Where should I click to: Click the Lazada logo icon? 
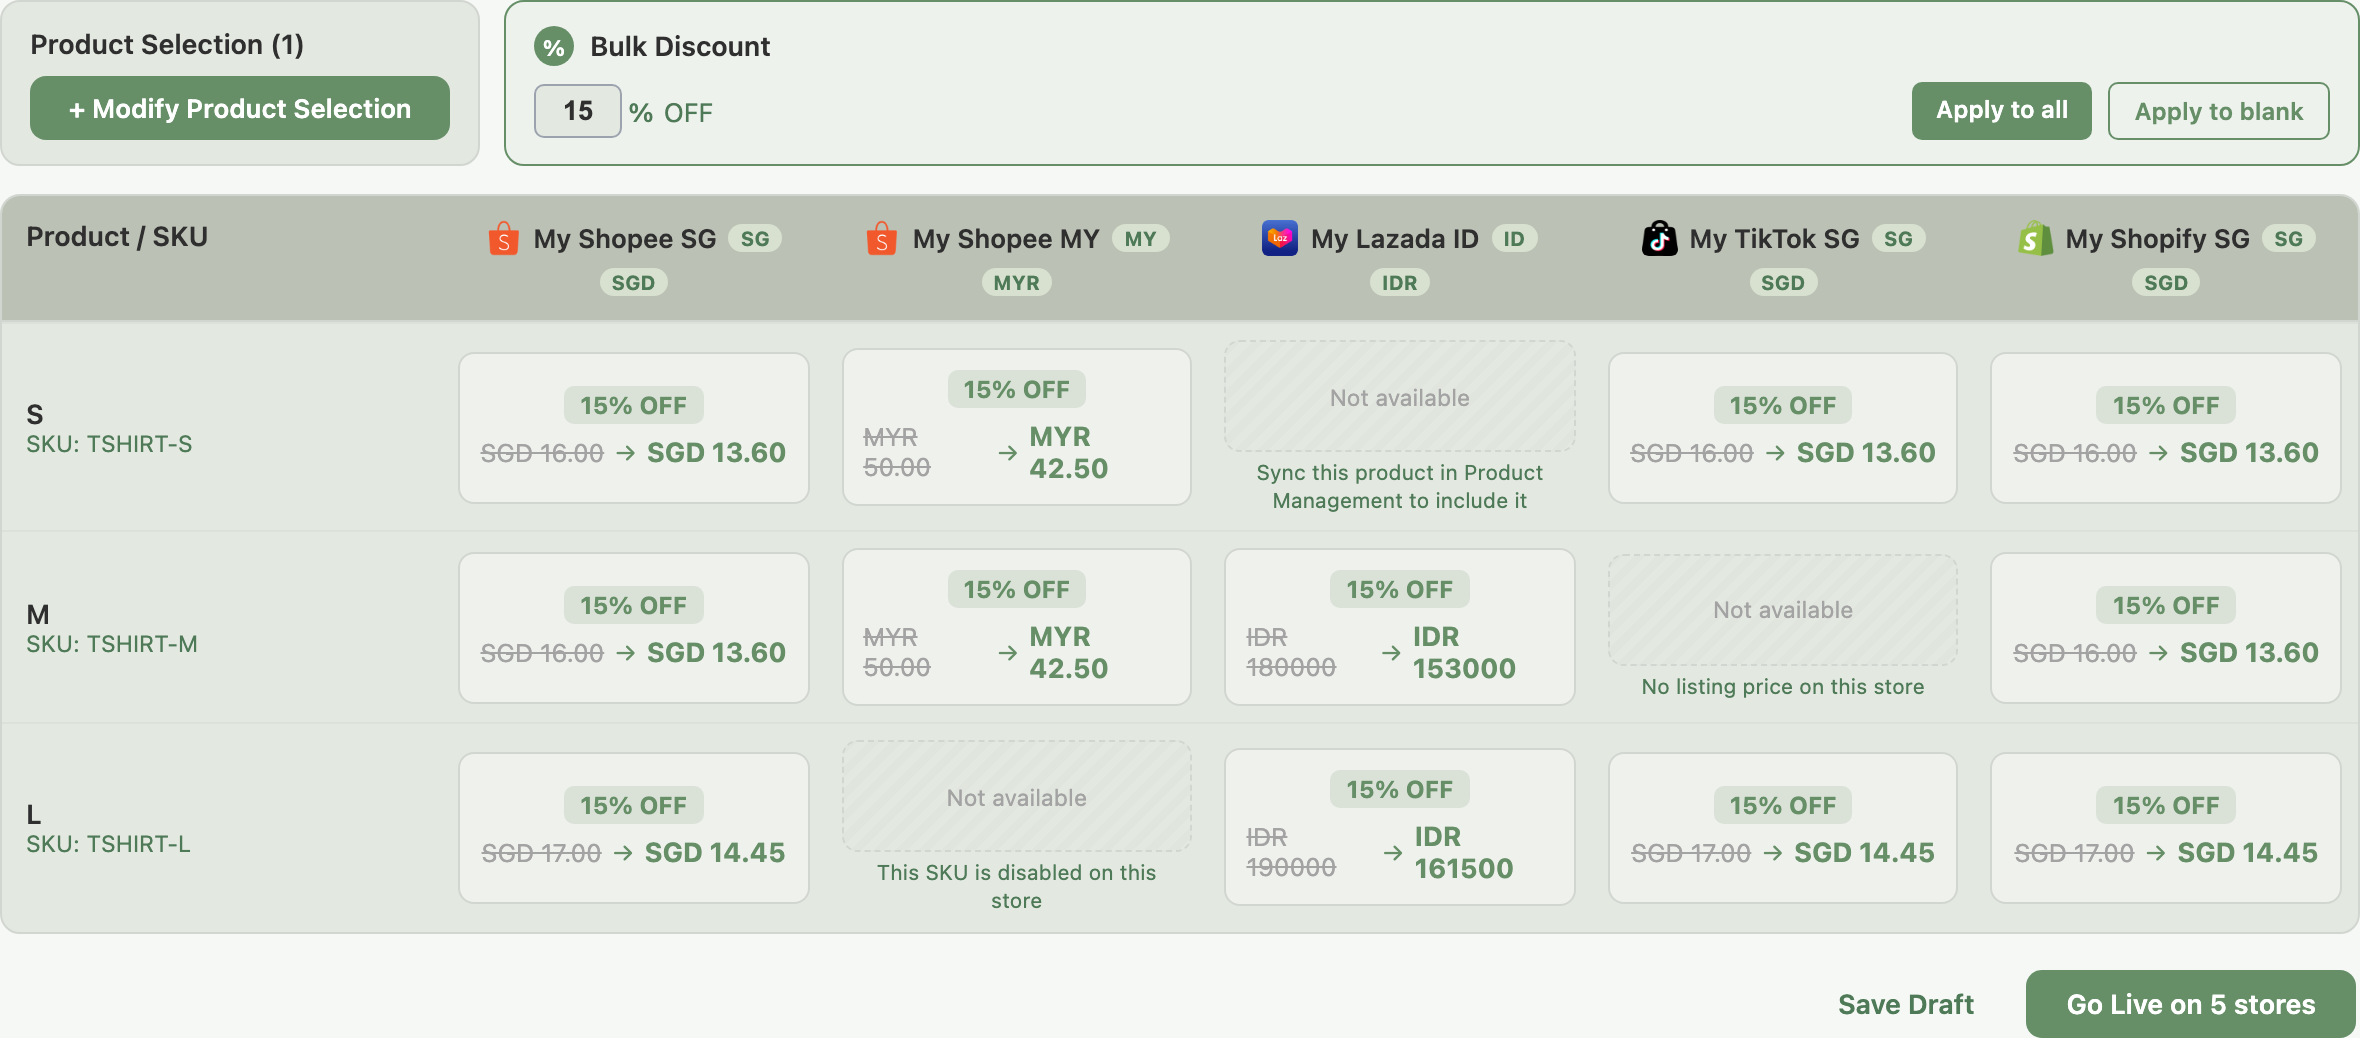click(x=1280, y=238)
